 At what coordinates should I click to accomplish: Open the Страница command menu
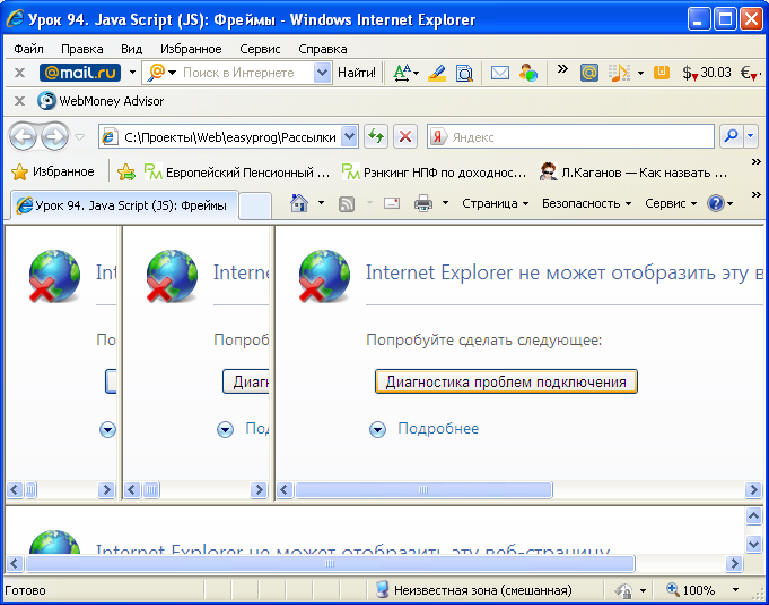(495, 203)
